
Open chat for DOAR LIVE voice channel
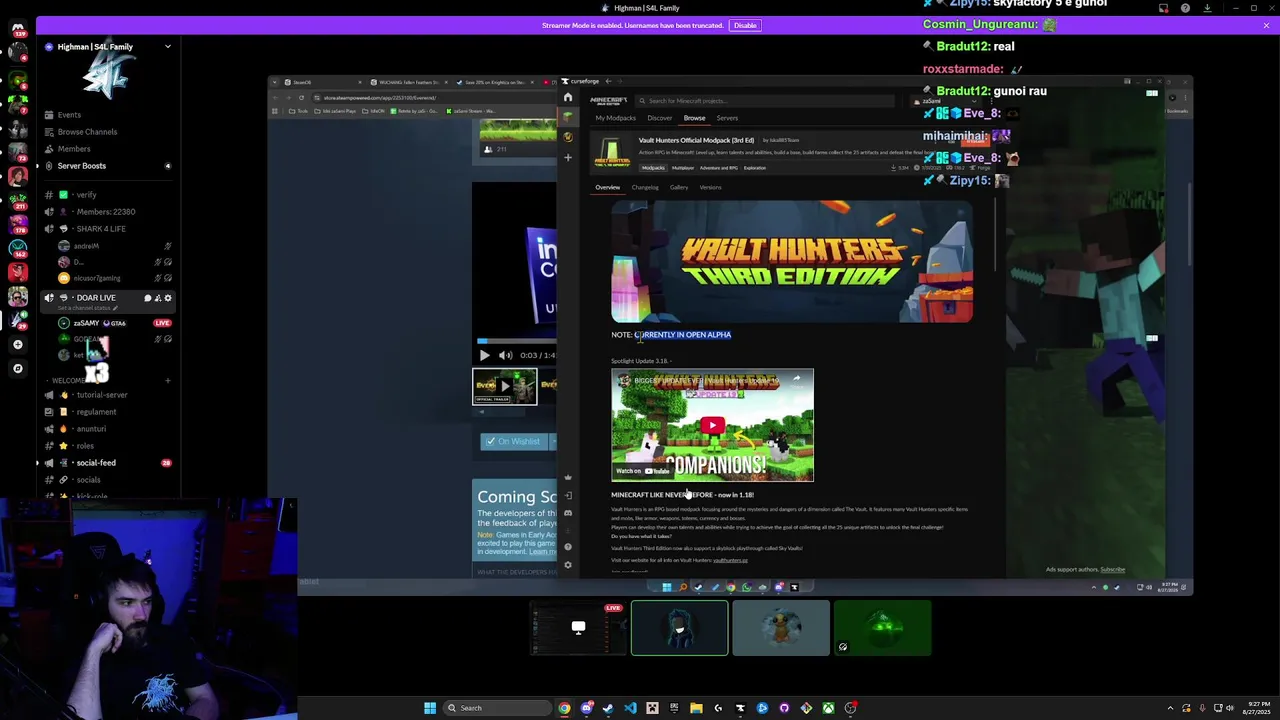148,298
